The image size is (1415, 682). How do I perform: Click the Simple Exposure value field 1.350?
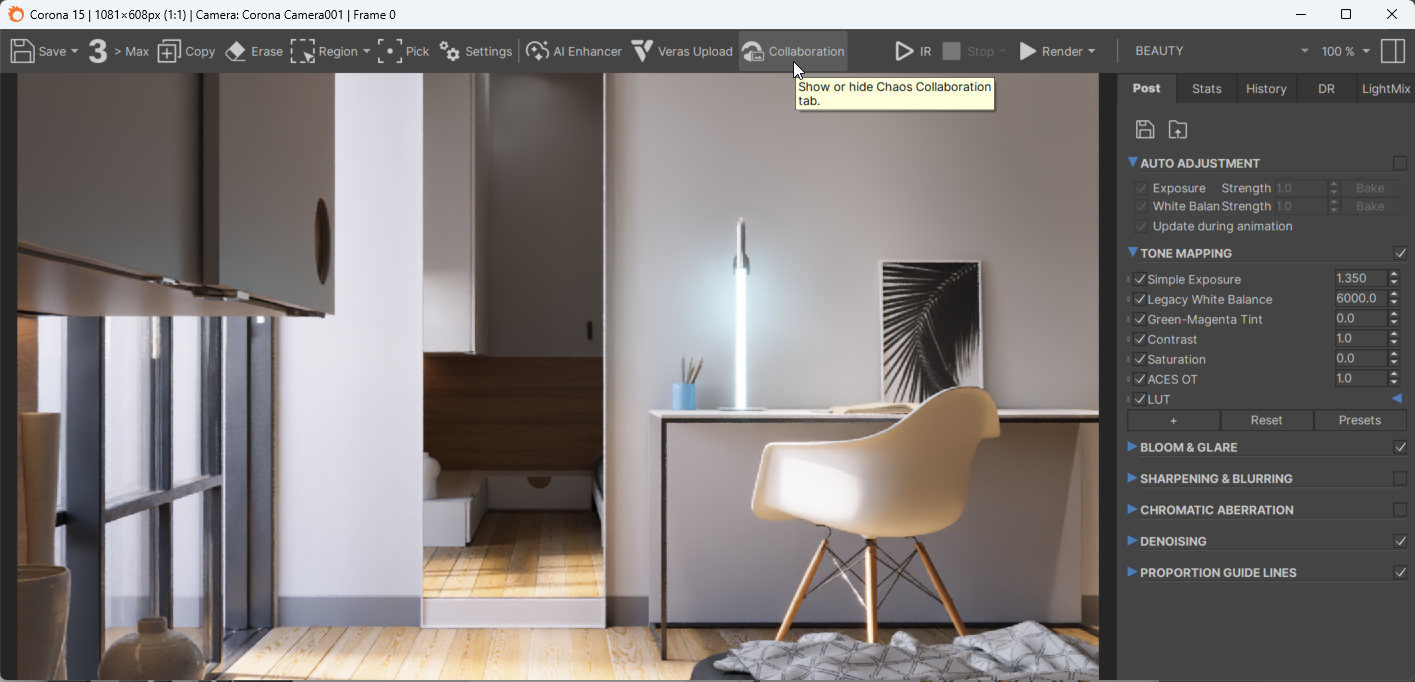pos(1360,279)
